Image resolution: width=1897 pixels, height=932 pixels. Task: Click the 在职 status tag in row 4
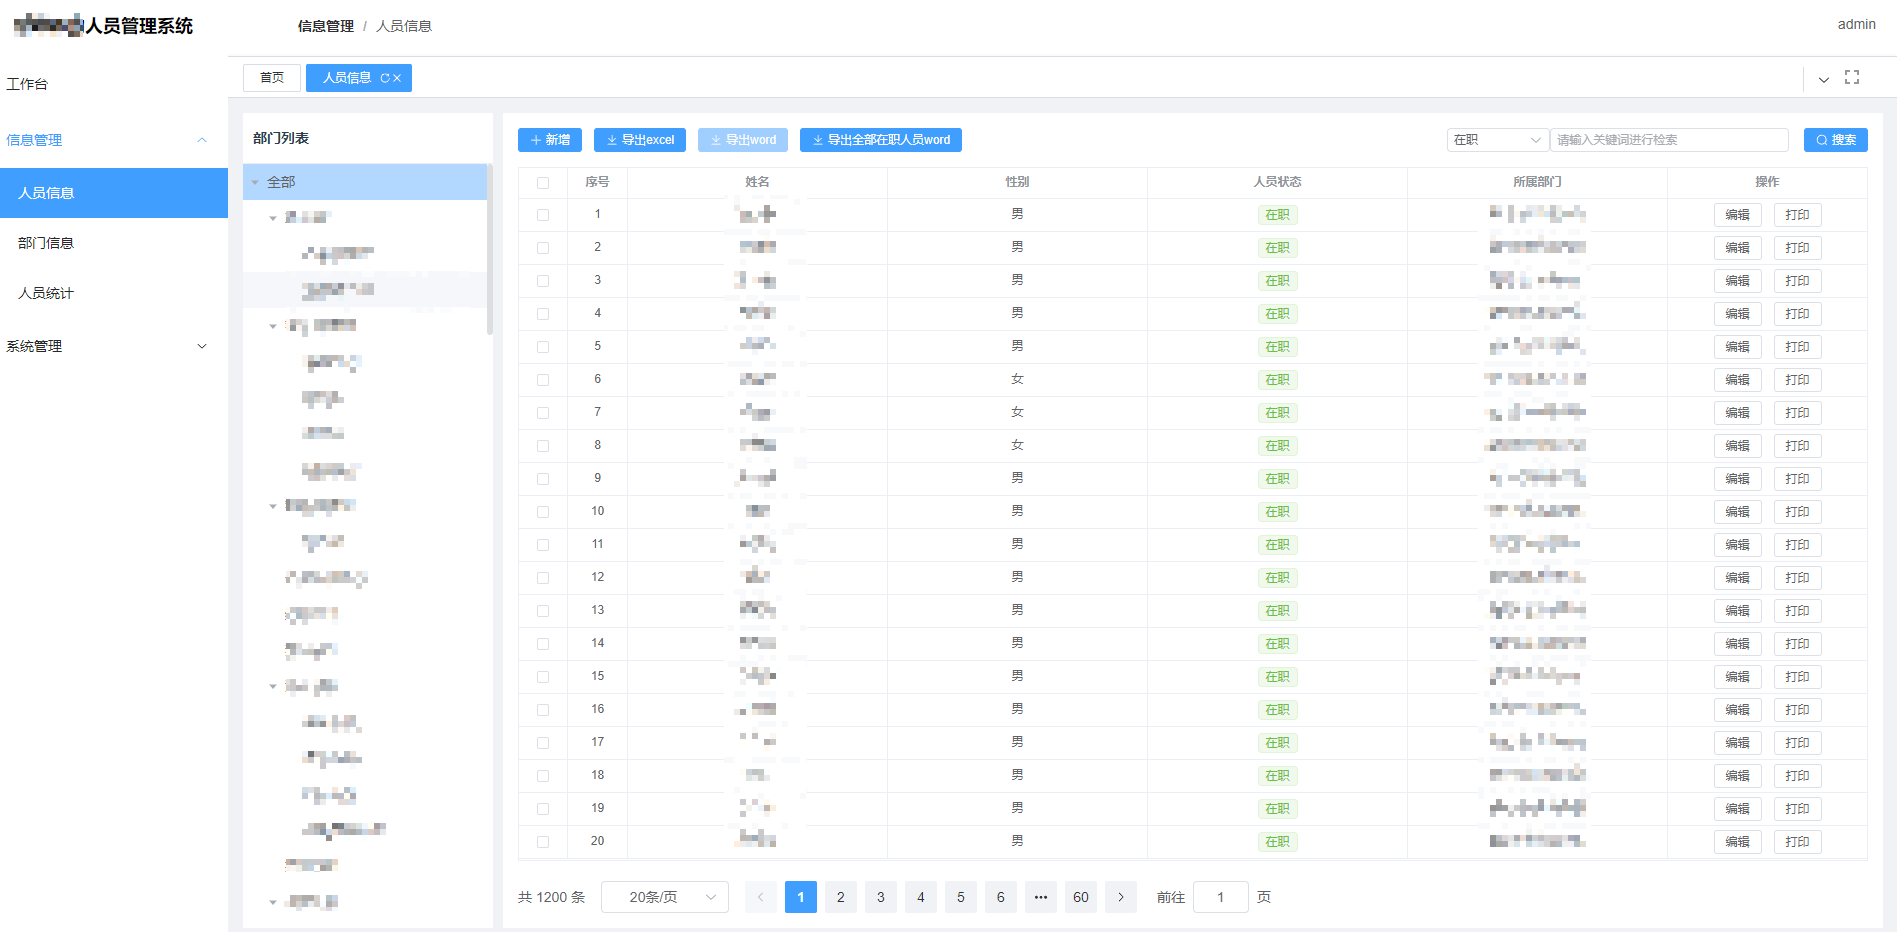[x=1278, y=314]
